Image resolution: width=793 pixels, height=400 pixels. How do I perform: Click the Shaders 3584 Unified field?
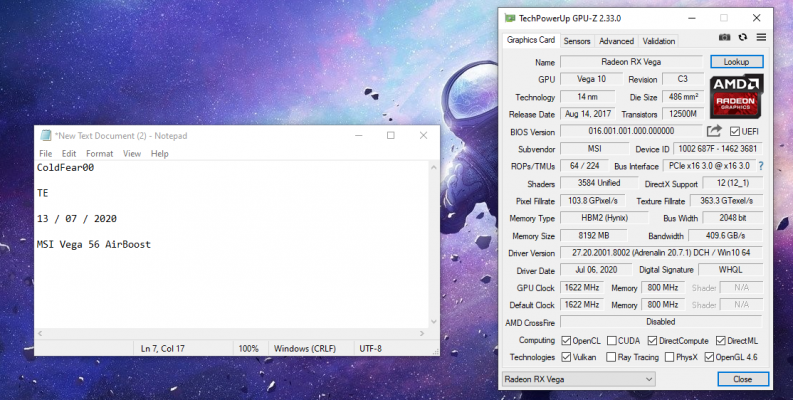pos(599,183)
